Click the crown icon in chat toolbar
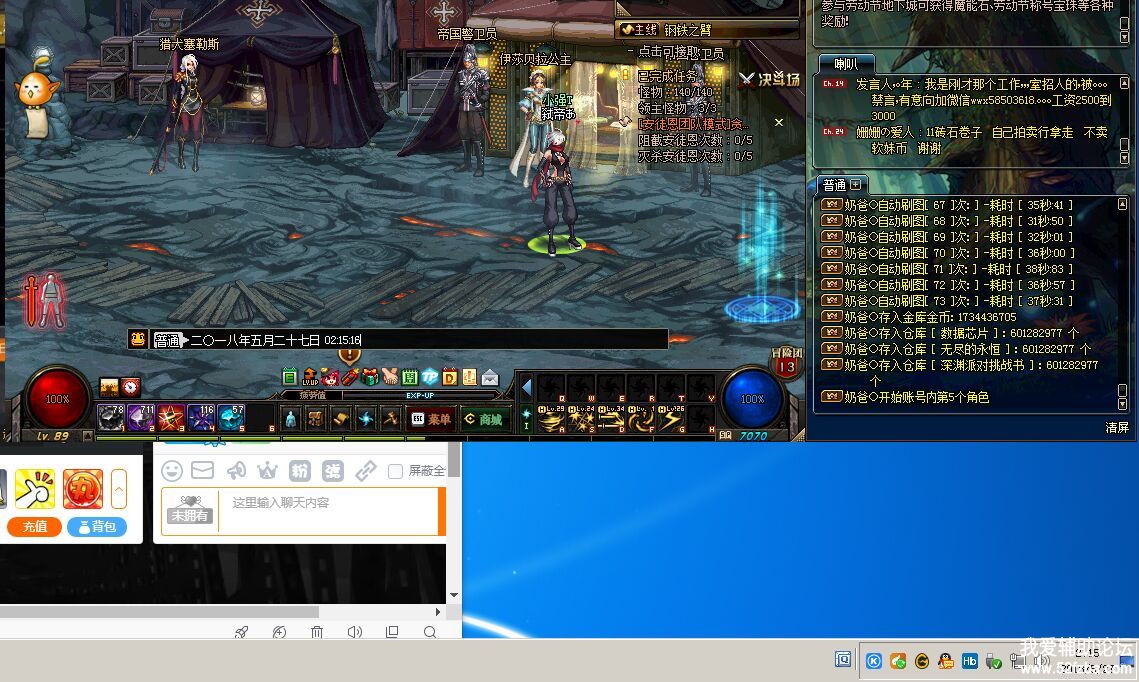The image size is (1139, 682). (x=268, y=471)
